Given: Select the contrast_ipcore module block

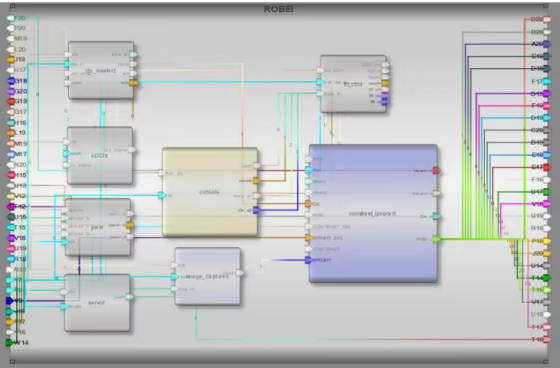Looking at the screenshot, I should point(373,214).
